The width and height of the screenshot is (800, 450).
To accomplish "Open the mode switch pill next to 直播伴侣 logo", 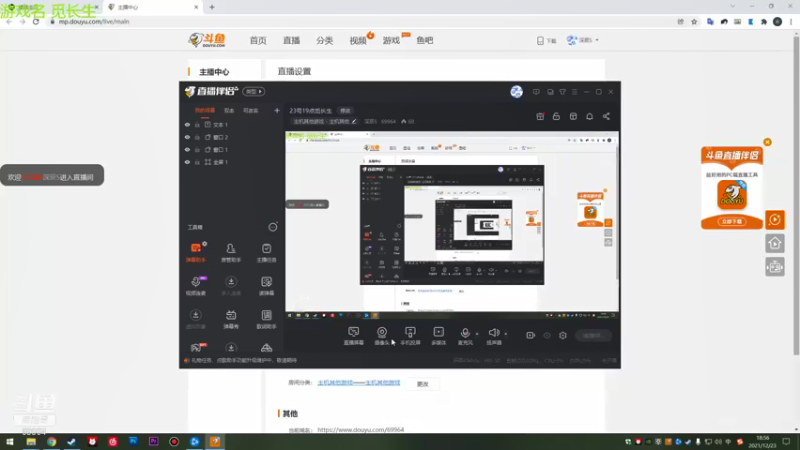I will click(x=254, y=92).
